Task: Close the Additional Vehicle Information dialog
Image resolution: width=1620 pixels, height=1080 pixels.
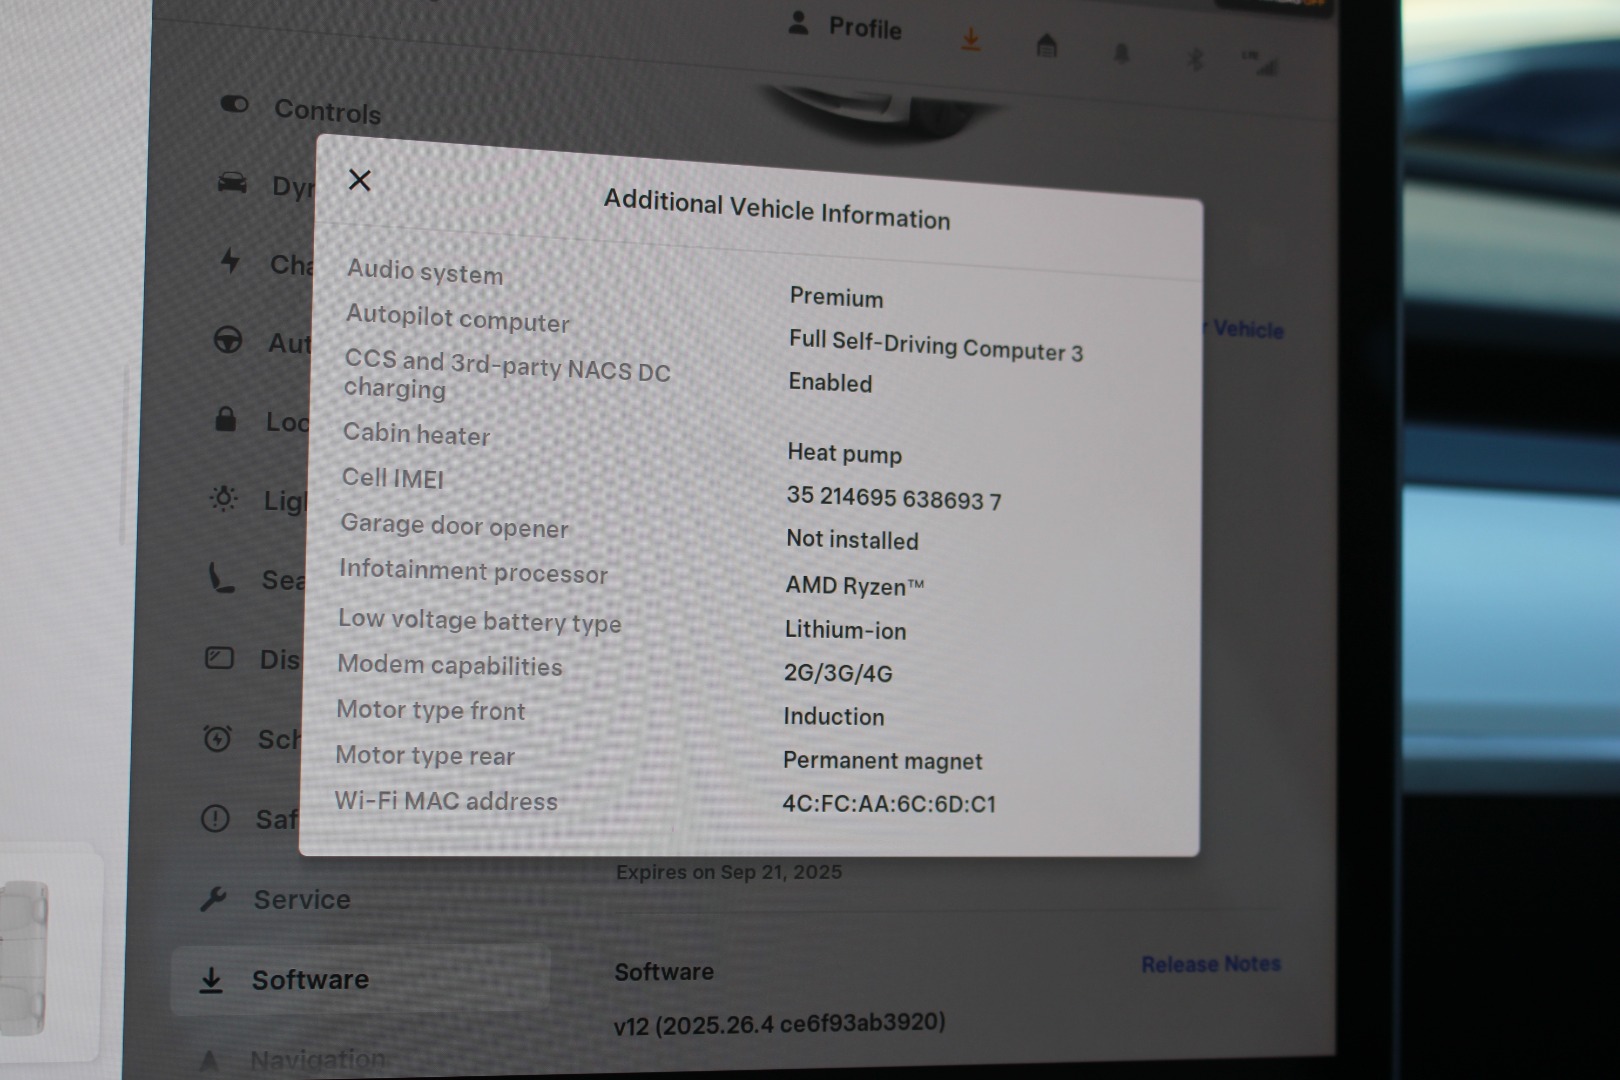Action: point(359,180)
